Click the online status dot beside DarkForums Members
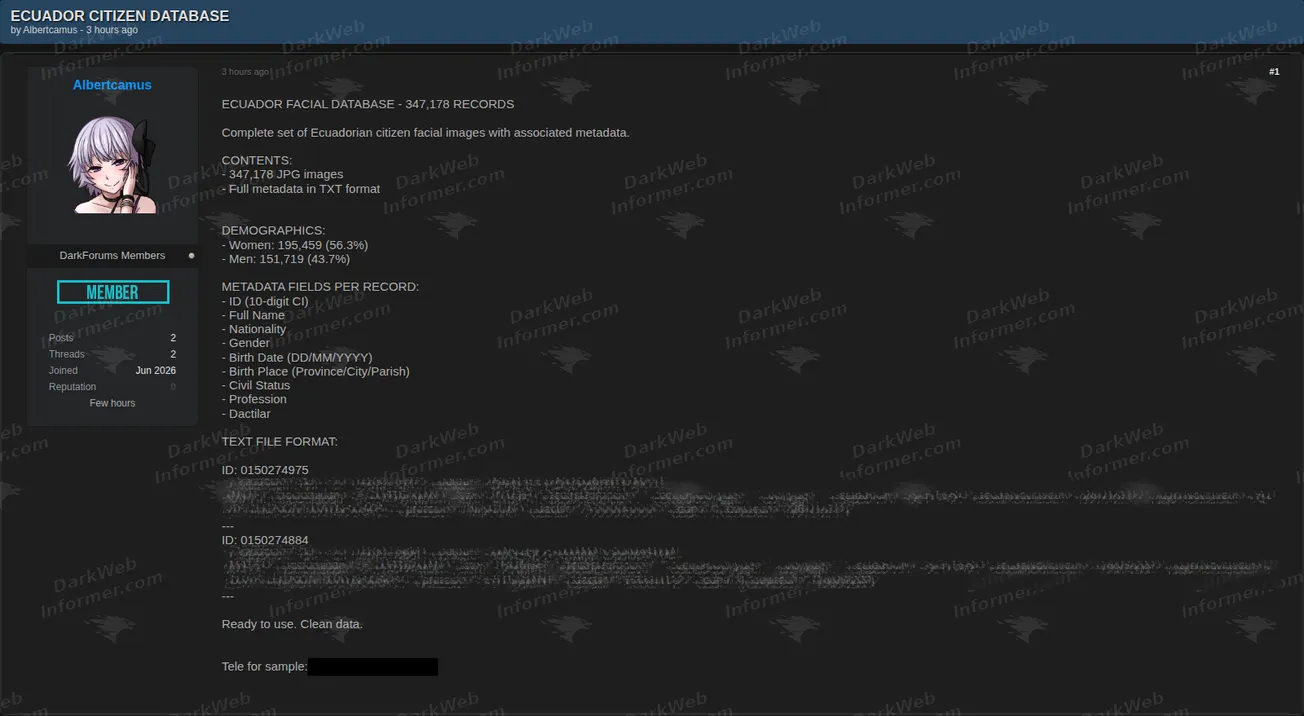1304x716 pixels. tap(192, 256)
